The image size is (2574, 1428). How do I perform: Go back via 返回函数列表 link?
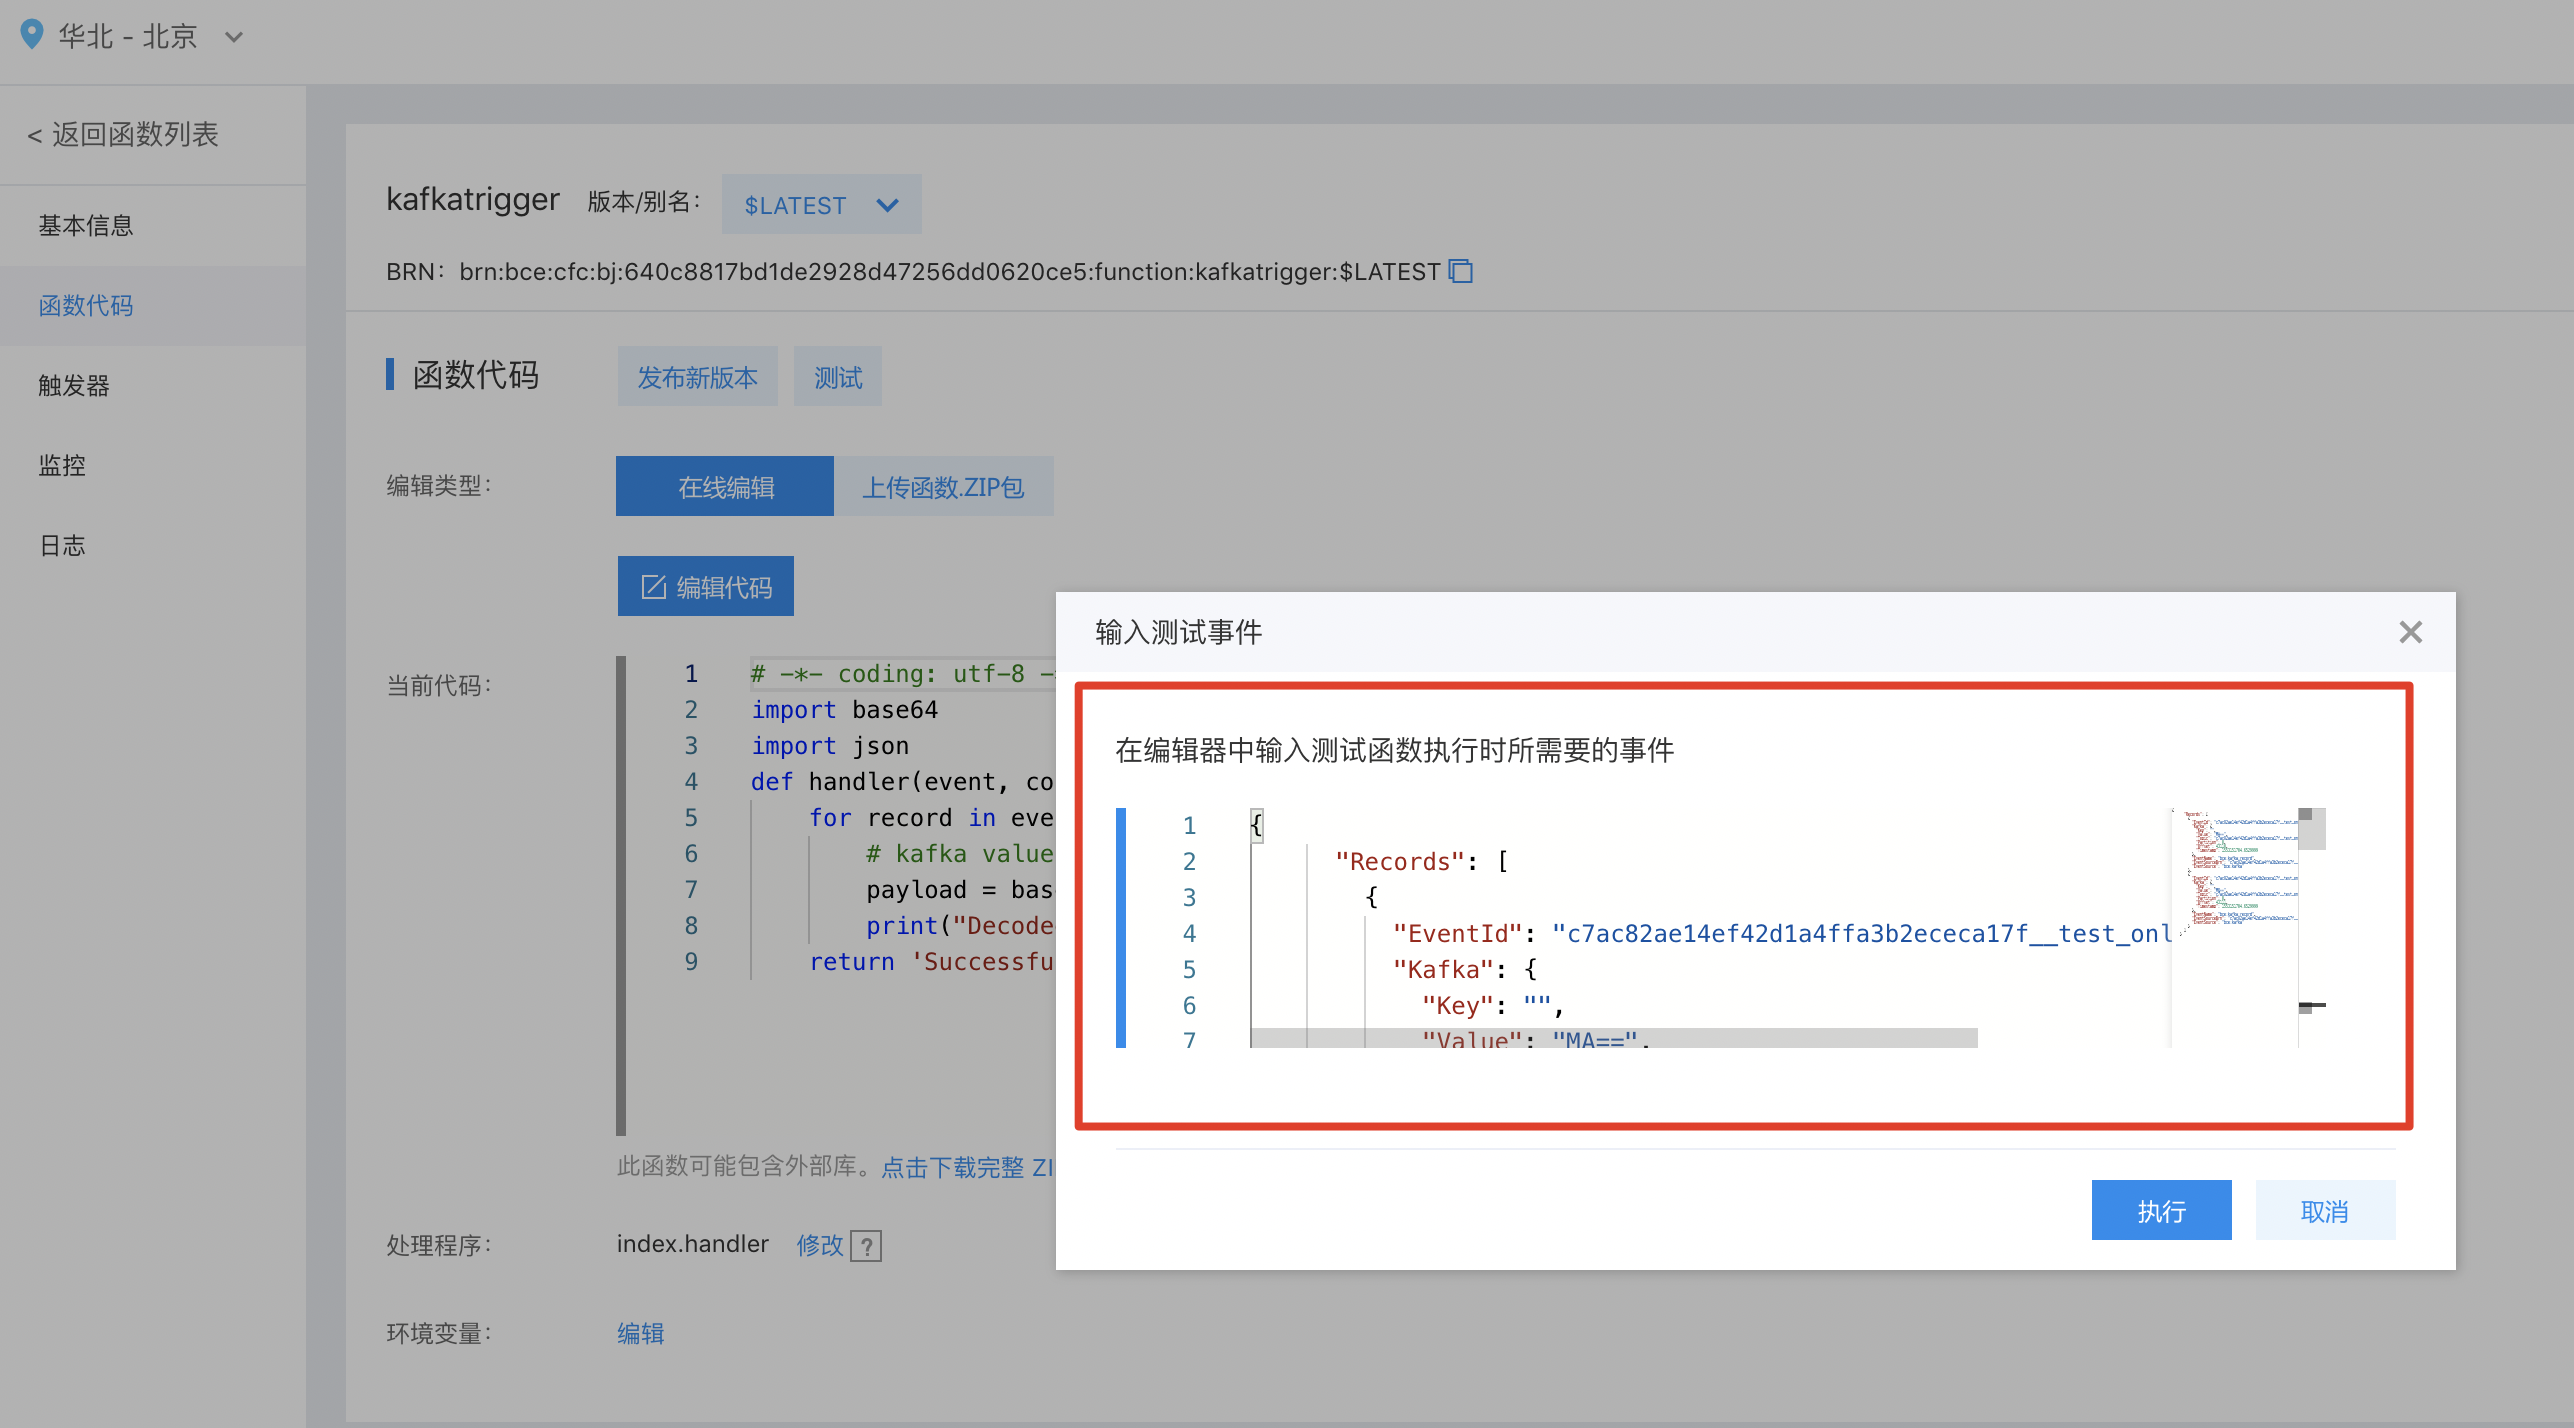(x=123, y=134)
